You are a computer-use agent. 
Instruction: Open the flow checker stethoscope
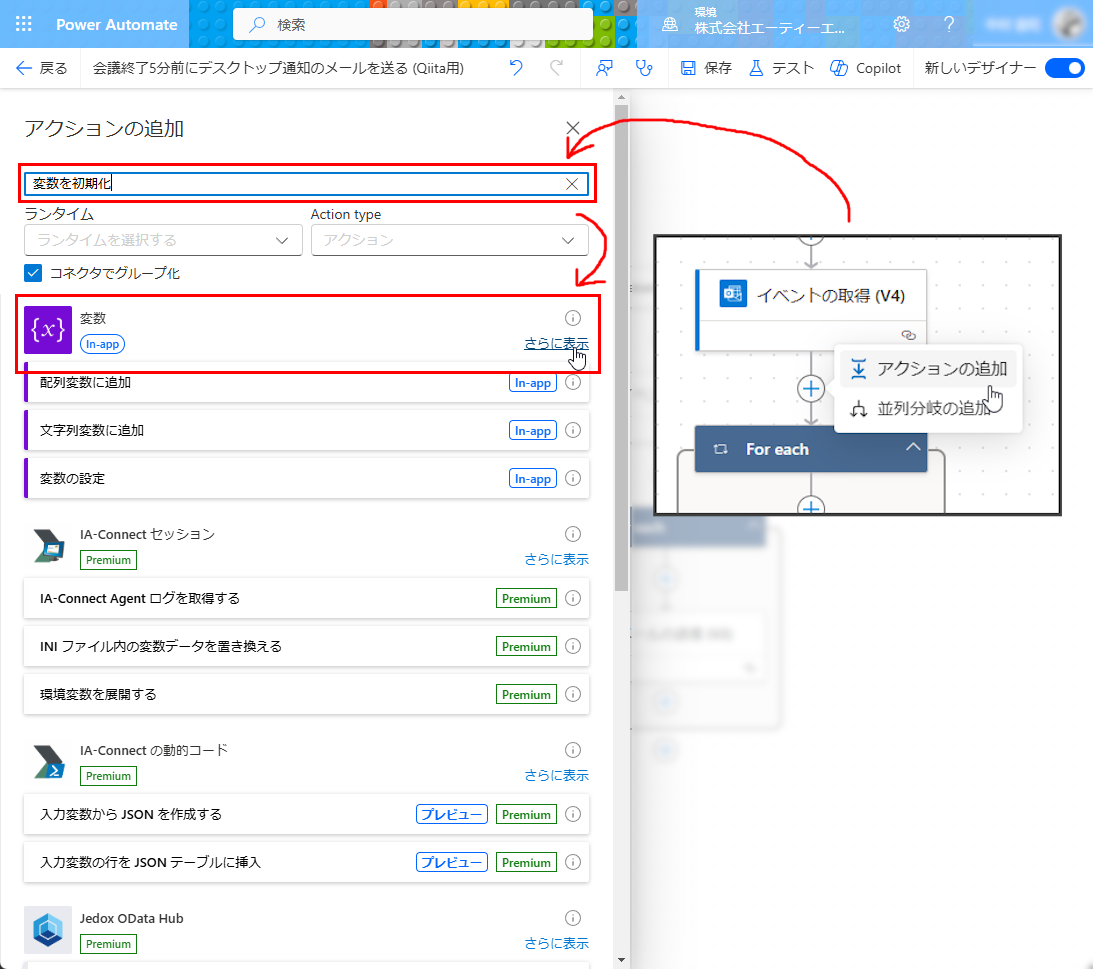(x=644, y=68)
